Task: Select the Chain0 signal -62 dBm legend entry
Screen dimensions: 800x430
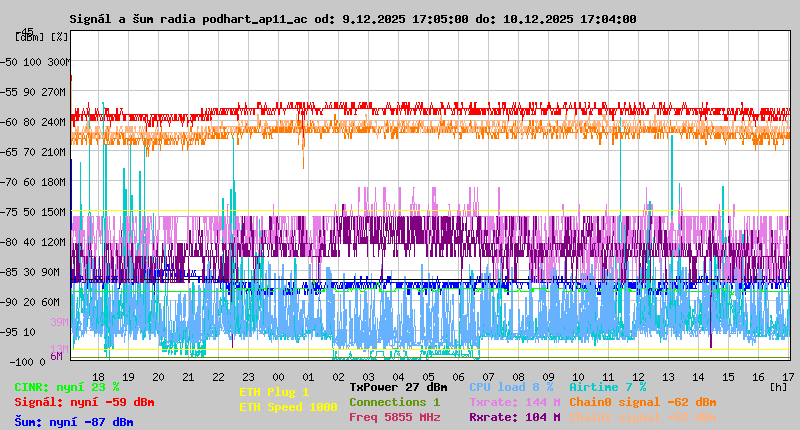Action: pyautogui.click(x=642, y=402)
